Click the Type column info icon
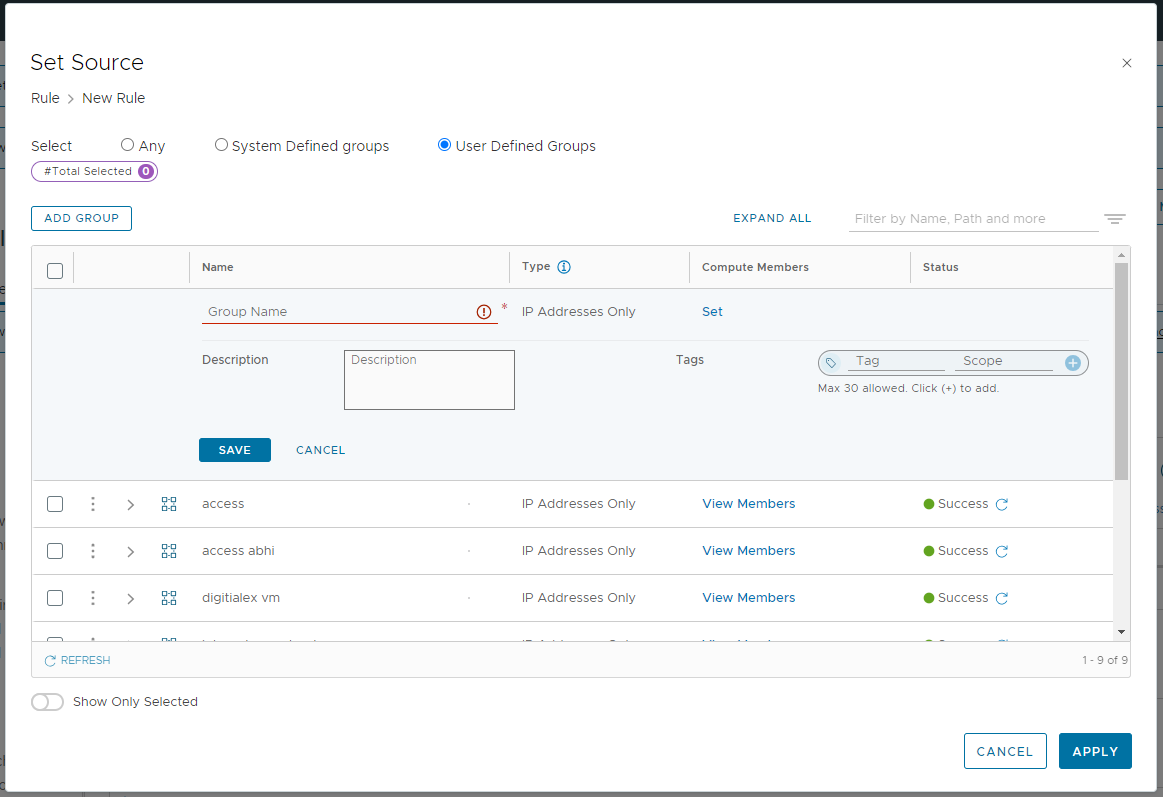The width and height of the screenshot is (1163, 797). point(564,267)
